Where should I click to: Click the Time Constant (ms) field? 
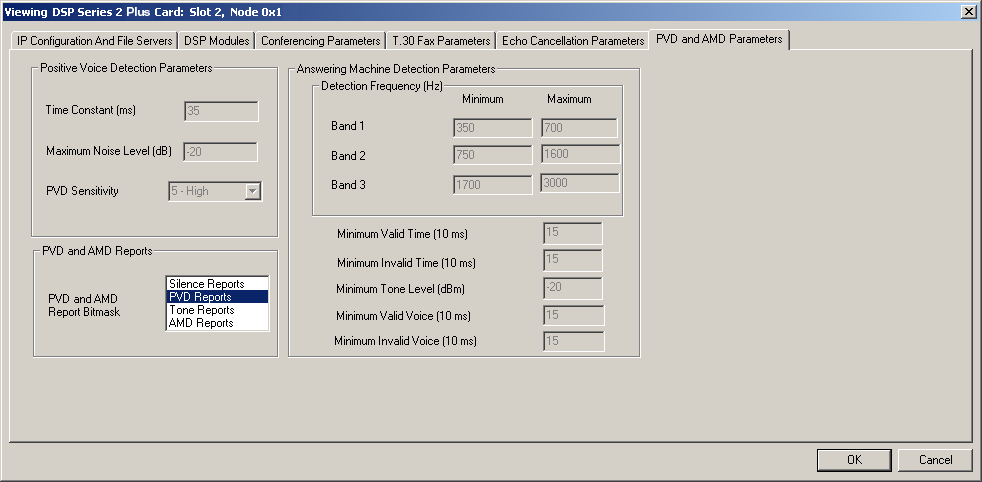(x=221, y=111)
